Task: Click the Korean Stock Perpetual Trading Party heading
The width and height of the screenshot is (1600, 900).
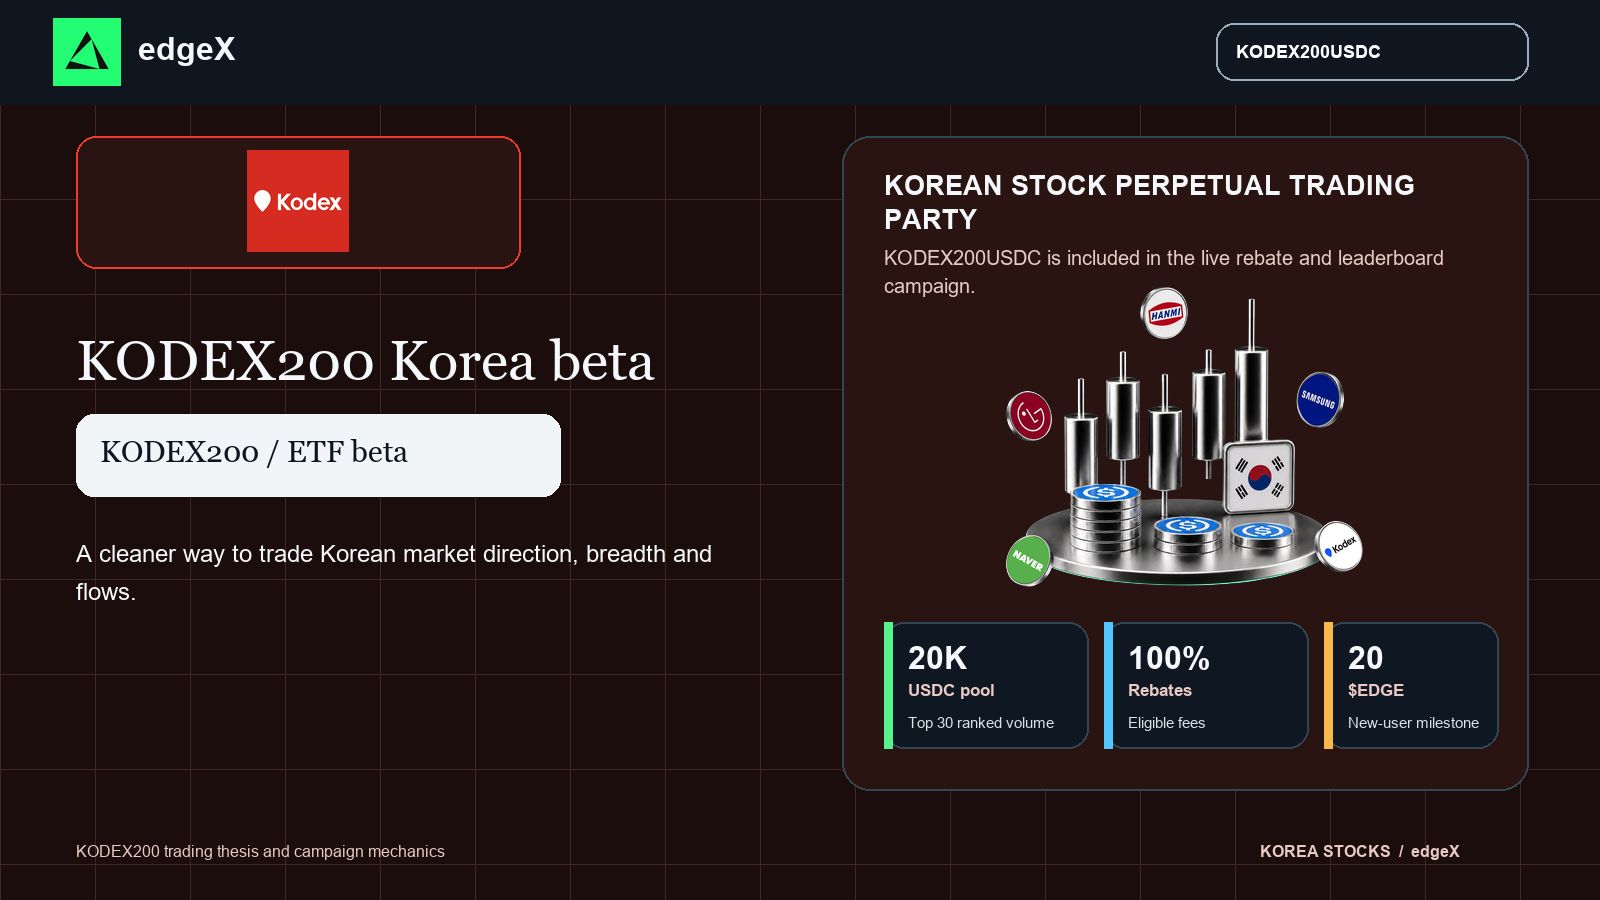Action: click(1149, 202)
